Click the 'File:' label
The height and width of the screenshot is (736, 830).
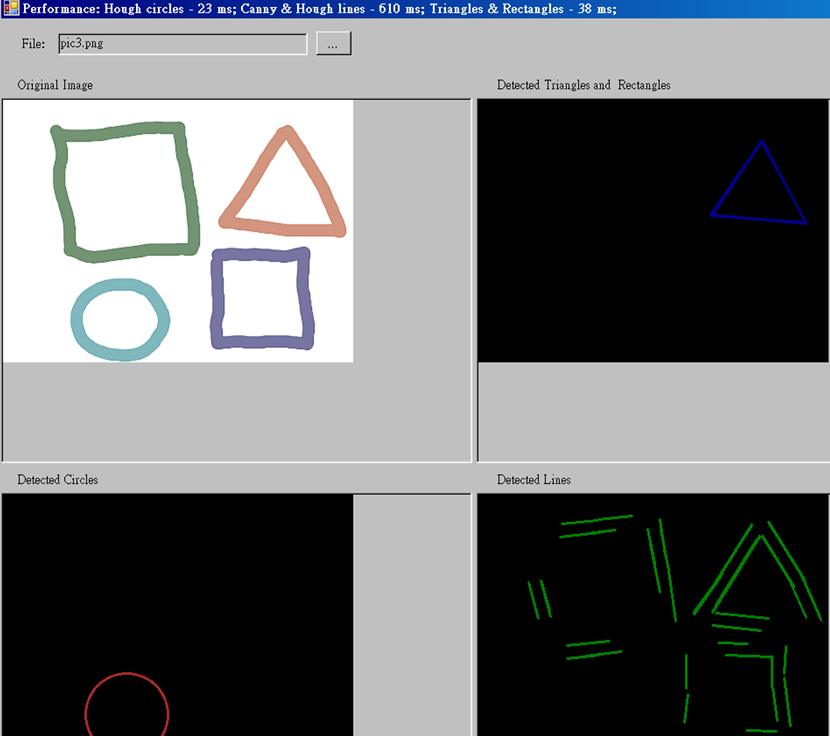33,45
